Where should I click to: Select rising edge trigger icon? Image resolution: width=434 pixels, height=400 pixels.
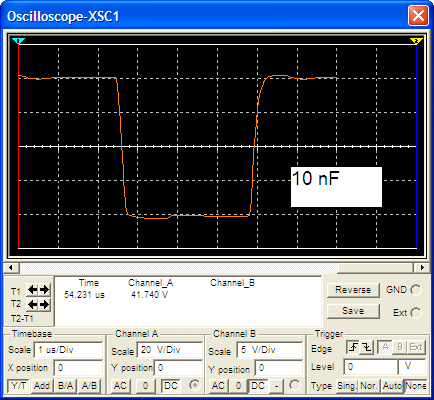tap(353, 348)
